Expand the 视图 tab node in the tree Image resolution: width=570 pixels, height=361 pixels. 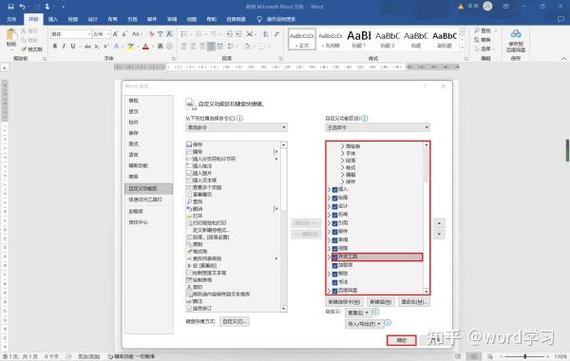coord(329,248)
